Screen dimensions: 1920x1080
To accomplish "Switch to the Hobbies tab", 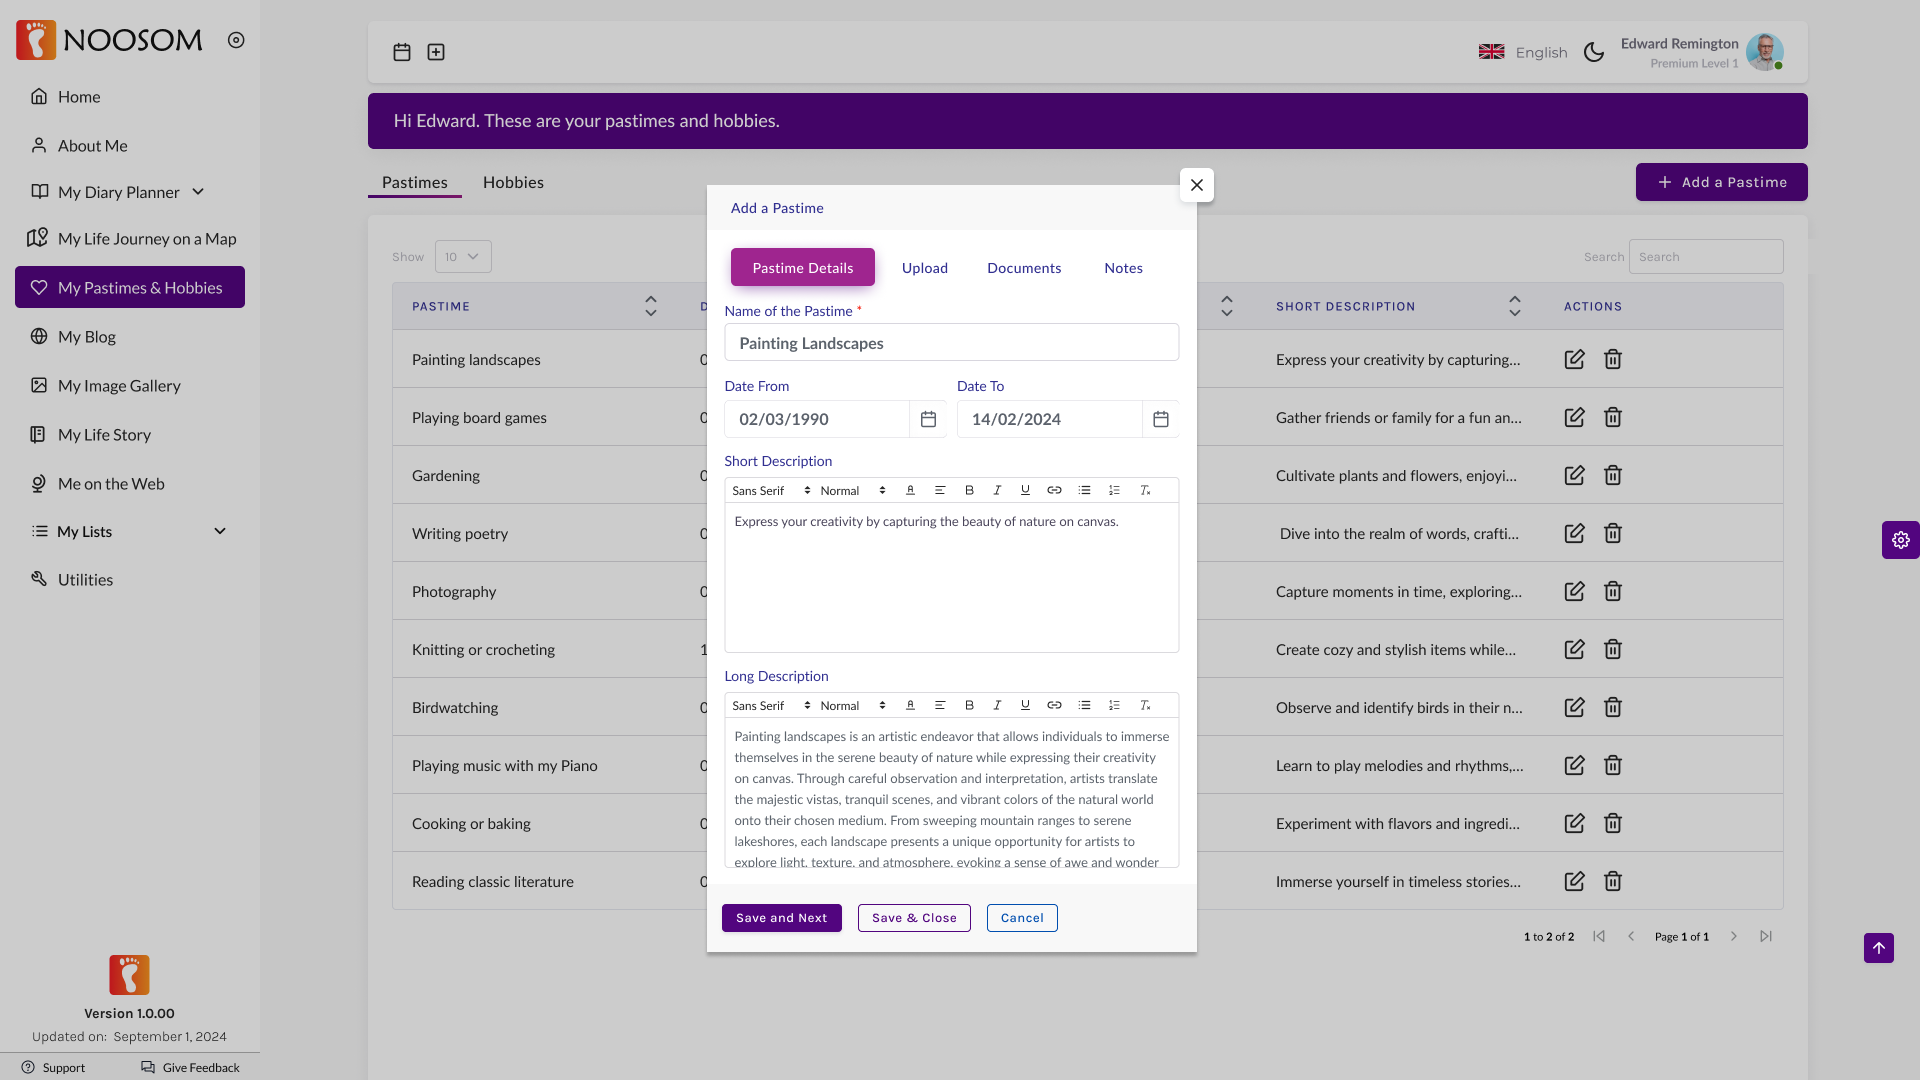I will [x=513, y=182].
